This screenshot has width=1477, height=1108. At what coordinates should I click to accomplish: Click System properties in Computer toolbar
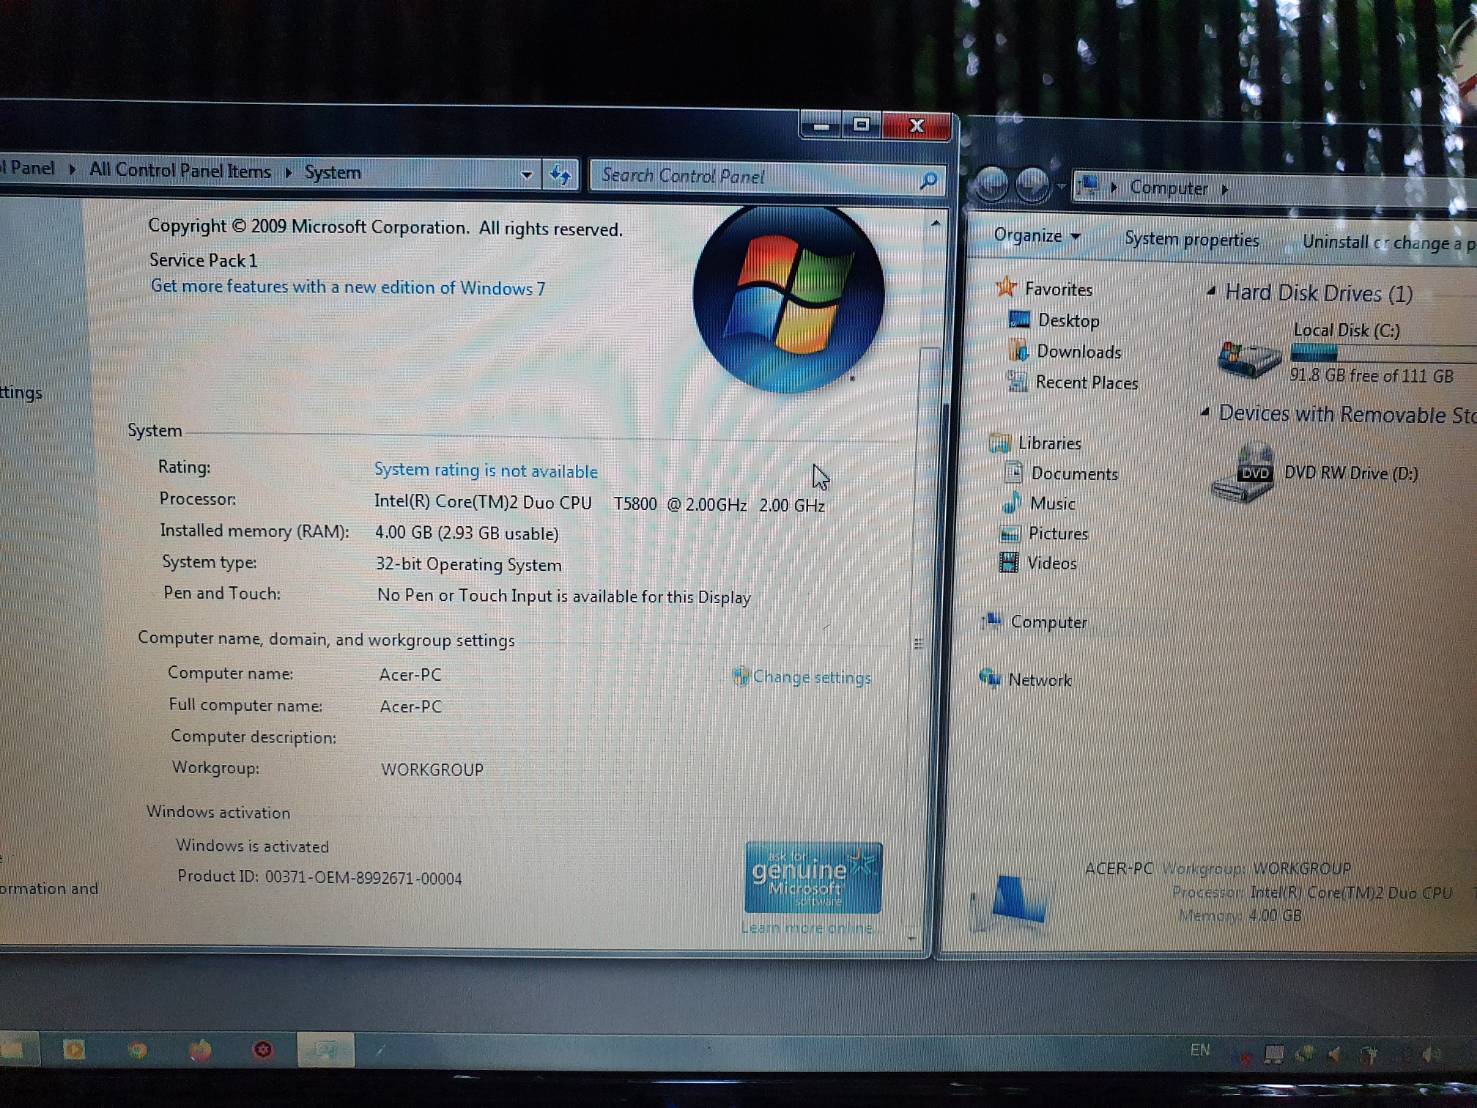(x=1191, y=239)
